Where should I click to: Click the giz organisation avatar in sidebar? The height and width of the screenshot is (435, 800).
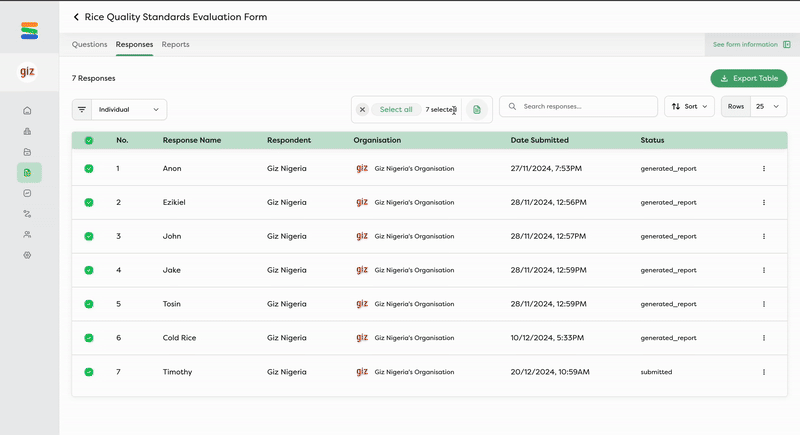click(x=28, y=71)
